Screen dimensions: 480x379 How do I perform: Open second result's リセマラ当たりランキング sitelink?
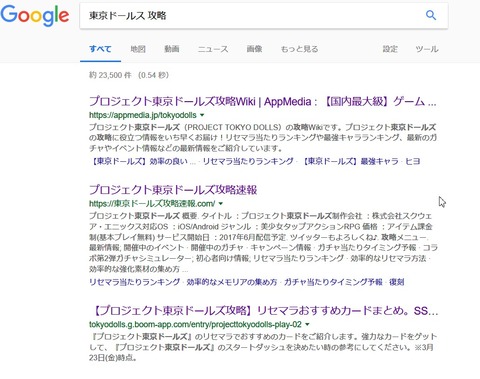pos(134,282)
